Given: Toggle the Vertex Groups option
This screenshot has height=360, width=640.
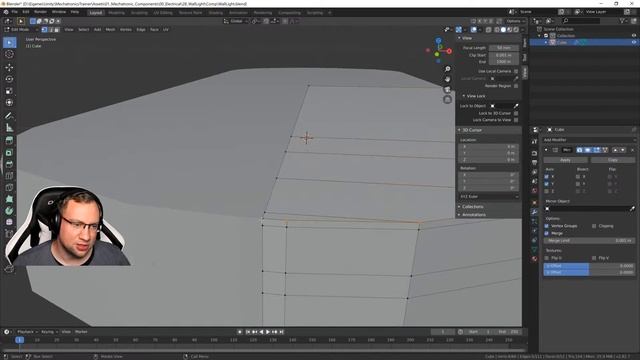Looking at the screenshot, I should 547,226.
